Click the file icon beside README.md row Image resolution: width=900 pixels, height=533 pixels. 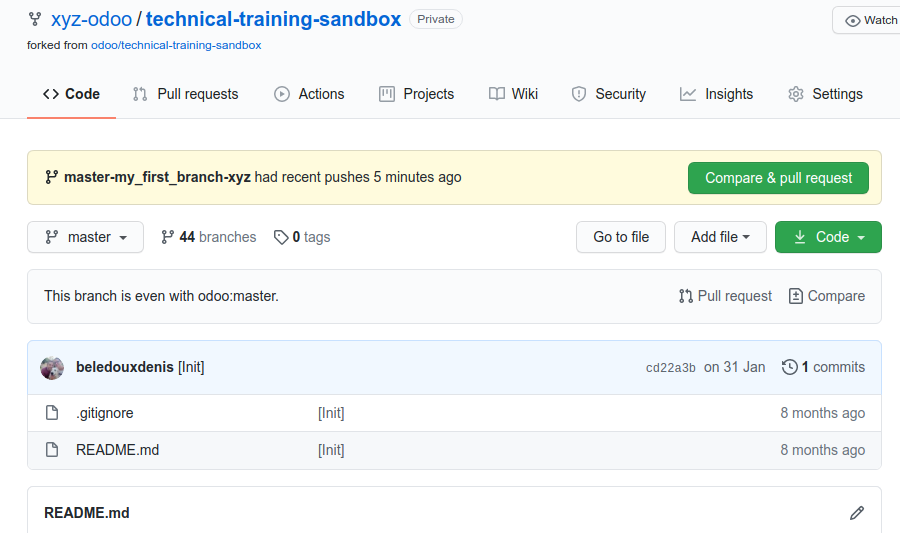pyautogui.click(x=52, y=450)
